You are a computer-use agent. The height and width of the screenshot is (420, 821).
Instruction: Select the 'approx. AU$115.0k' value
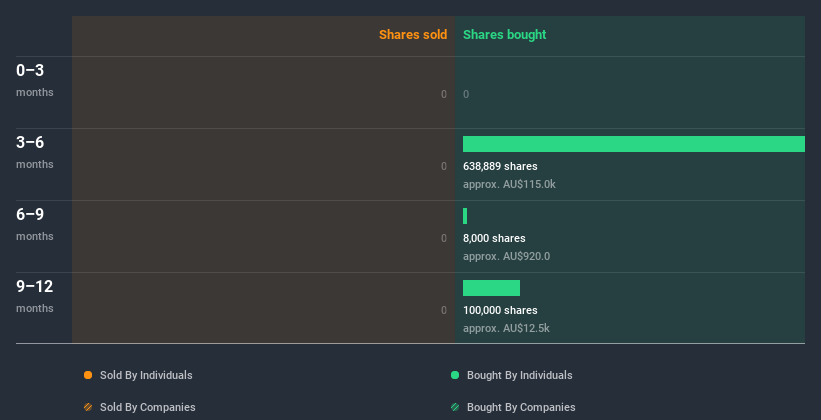pos(509,184)
